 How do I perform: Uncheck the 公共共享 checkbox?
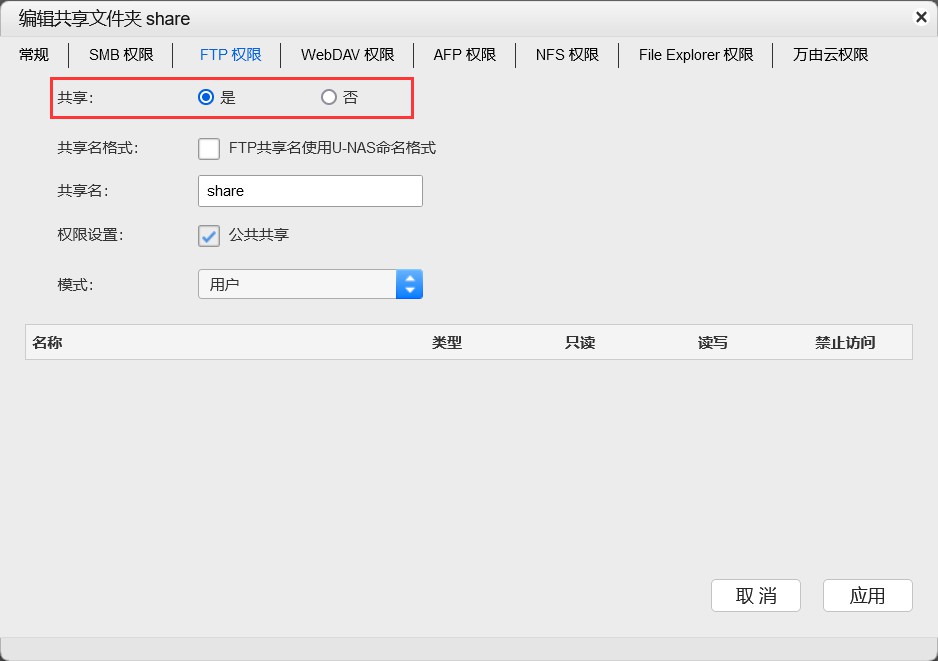209,235
